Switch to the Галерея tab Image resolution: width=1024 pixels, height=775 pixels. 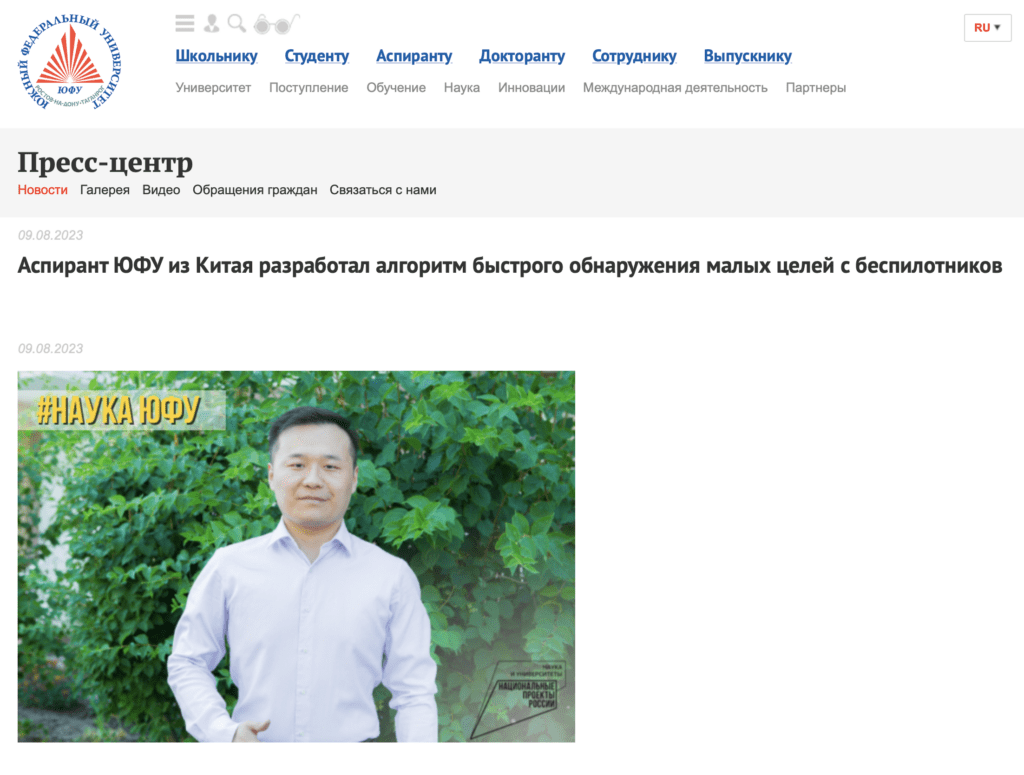tap(104, 190)
